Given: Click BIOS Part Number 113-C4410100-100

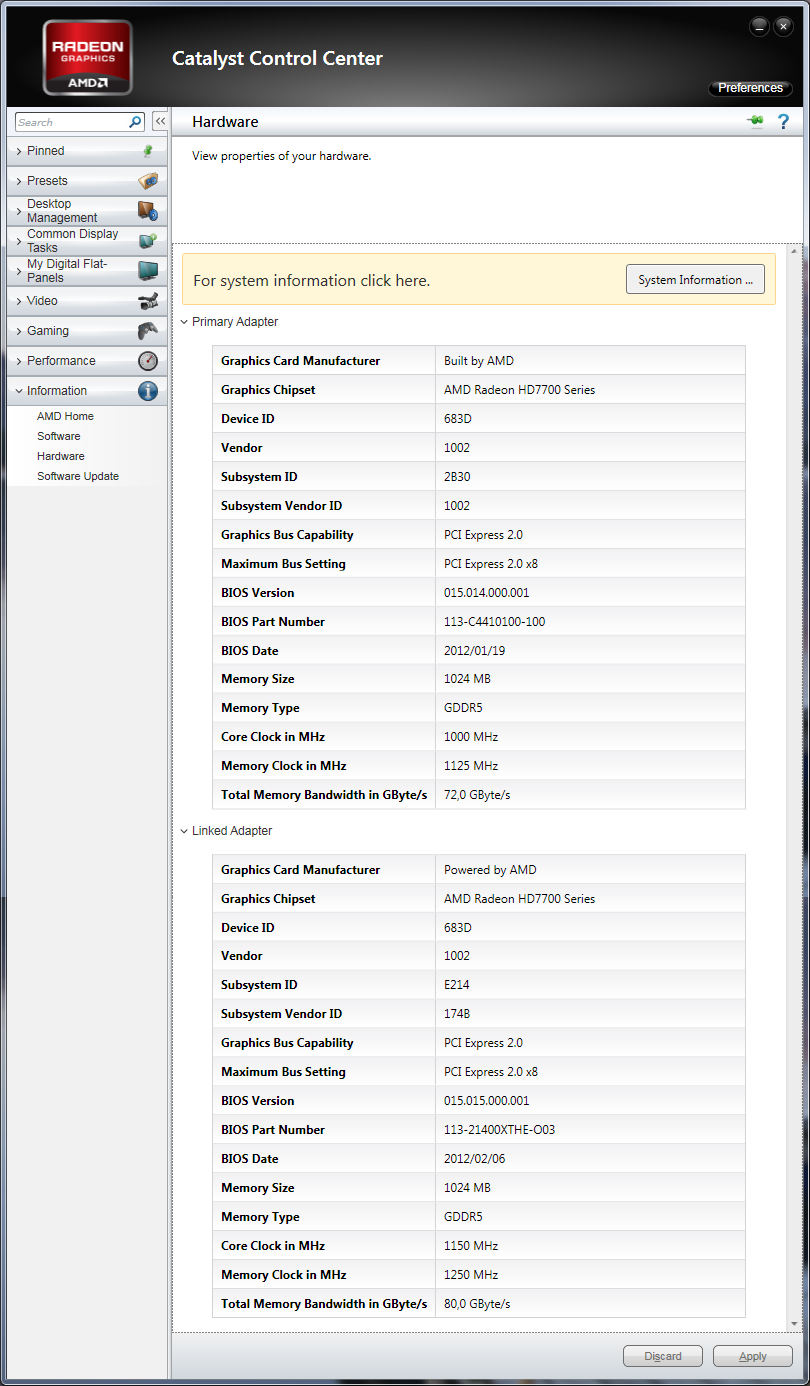Looking at the screenshot, I should pos(494,622).
